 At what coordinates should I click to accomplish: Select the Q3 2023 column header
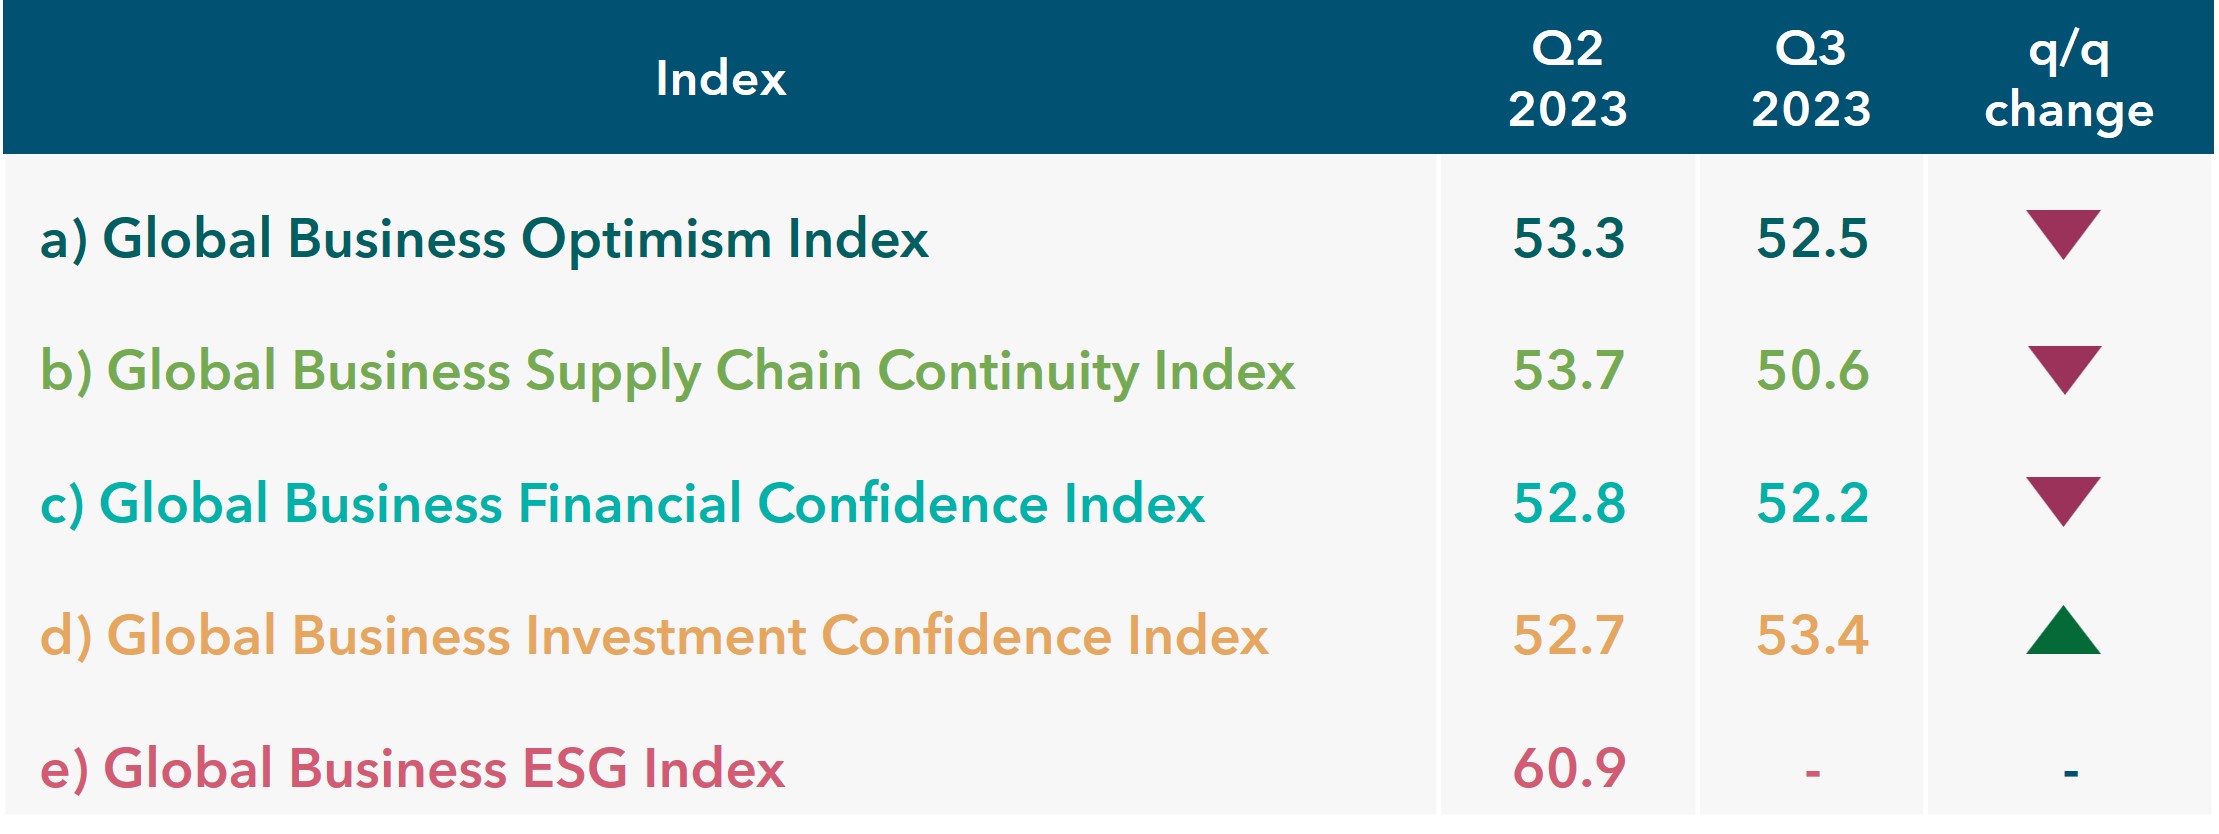pos(1811,78)
